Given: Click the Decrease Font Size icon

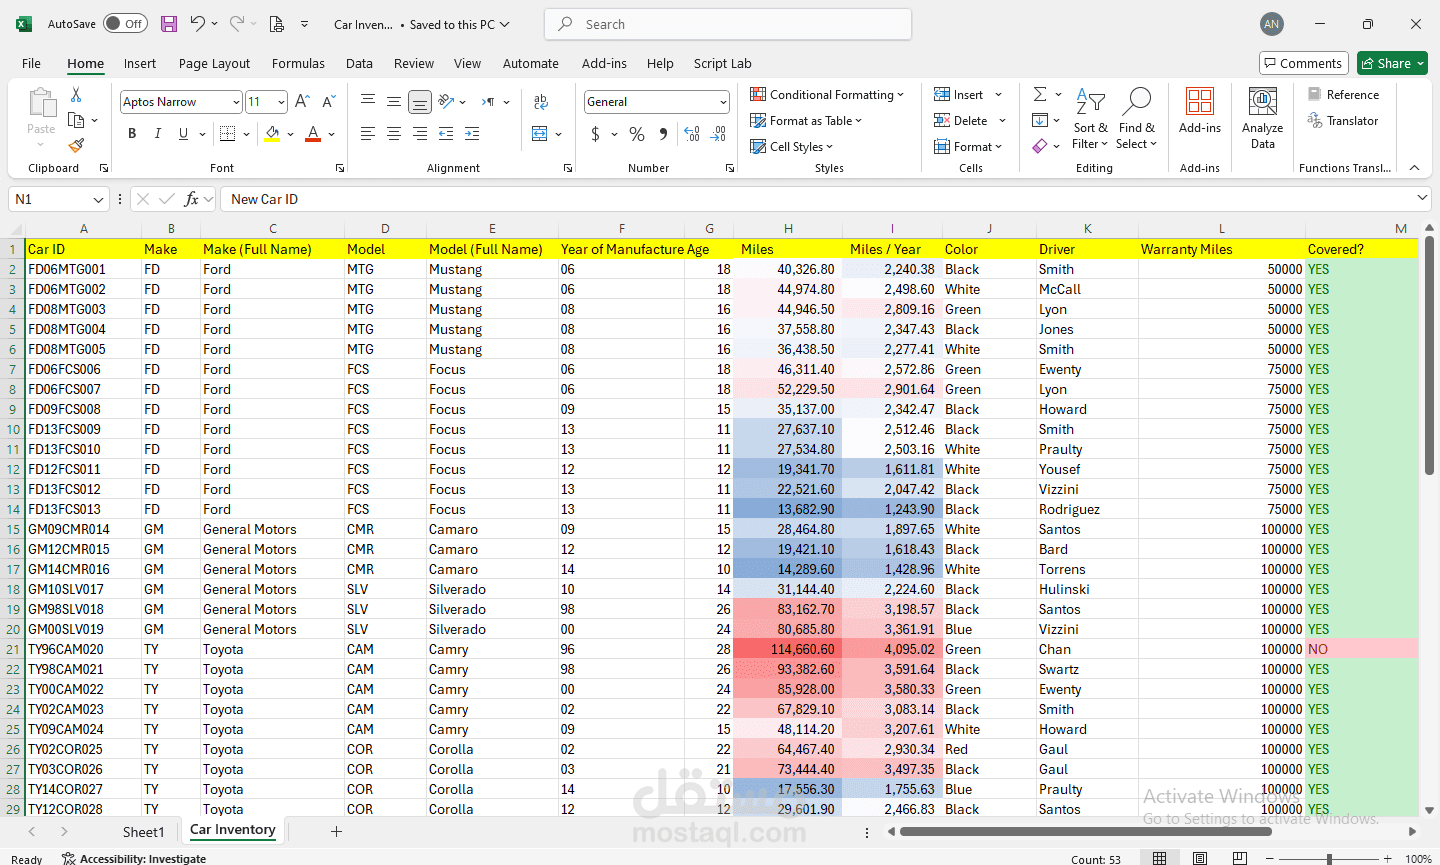Looking at the screenshot, I should (x=329, y=101).
